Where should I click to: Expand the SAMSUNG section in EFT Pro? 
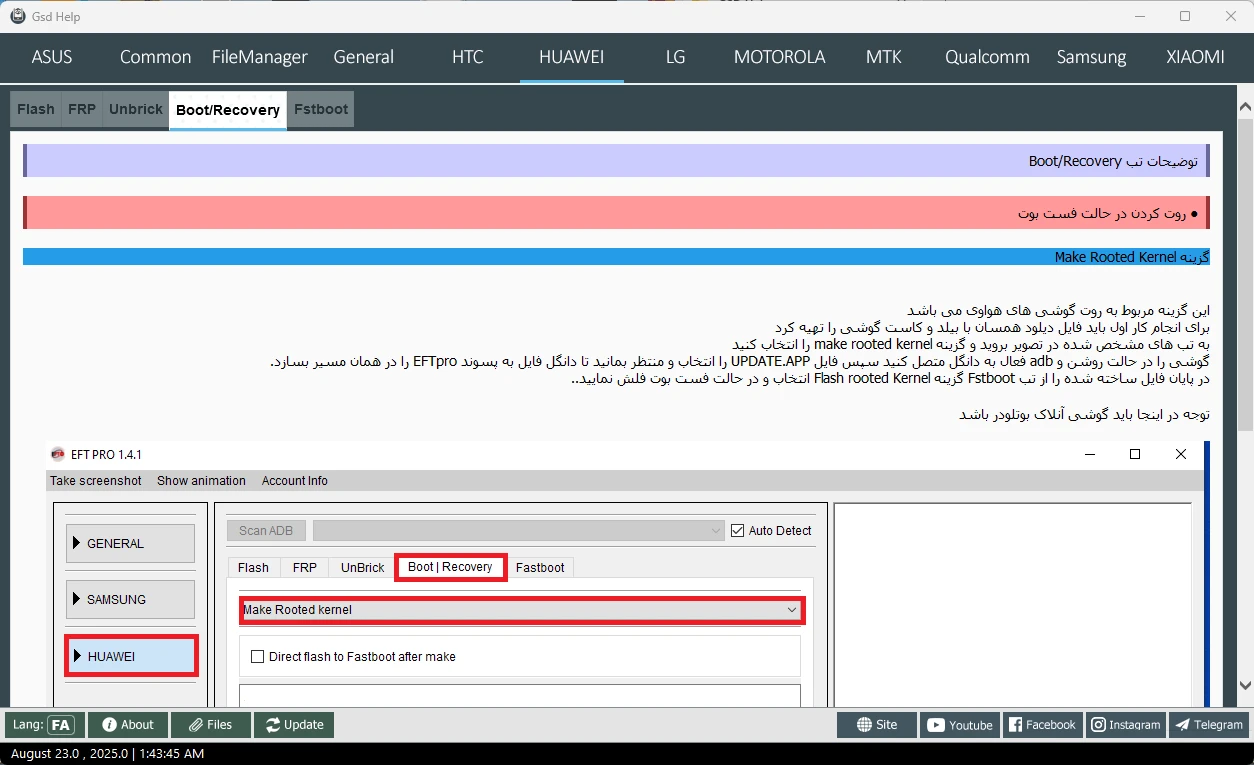point(130,600)
